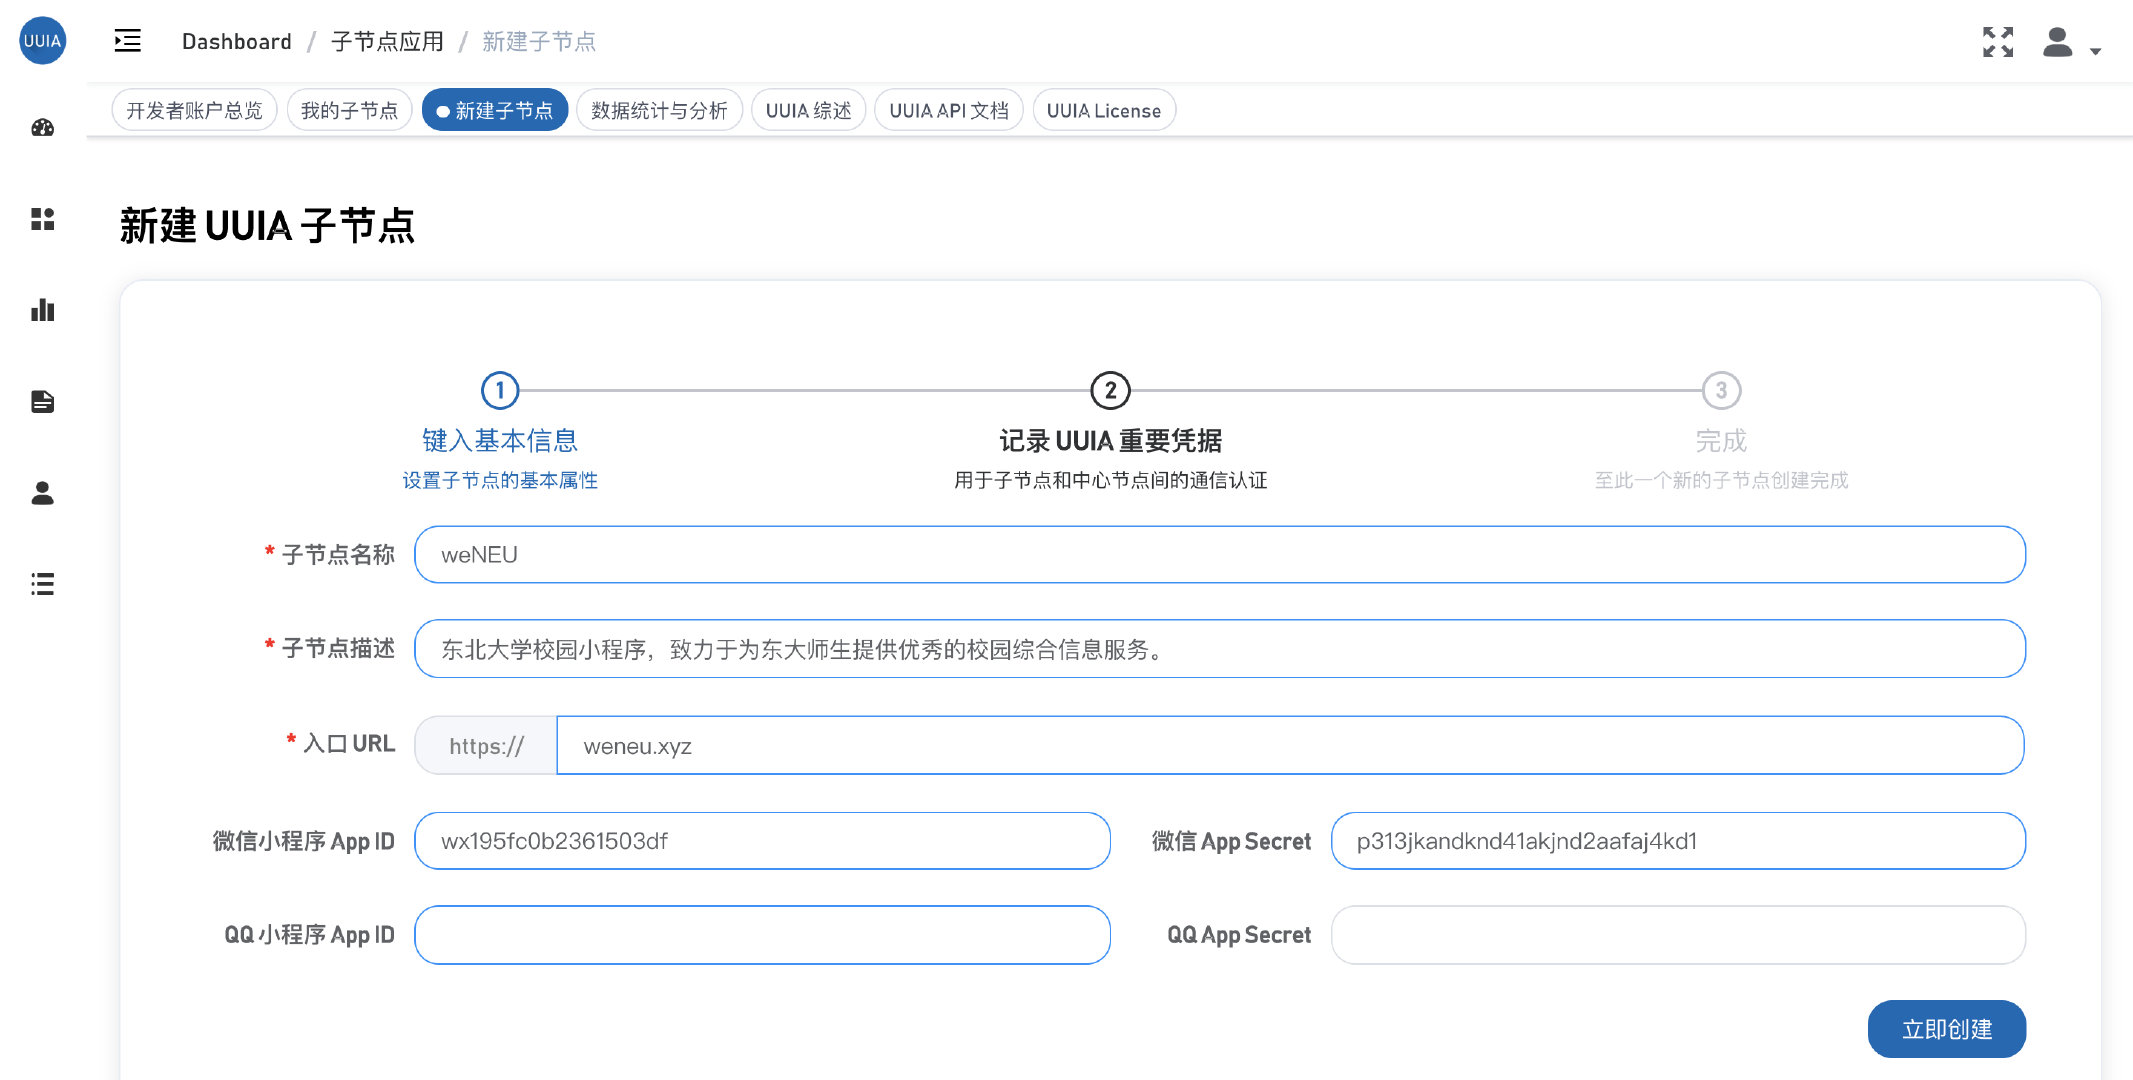Open the document sidebar icon
The image size is (2133, 1080).
pyautogui.click(x=42, y=402)
